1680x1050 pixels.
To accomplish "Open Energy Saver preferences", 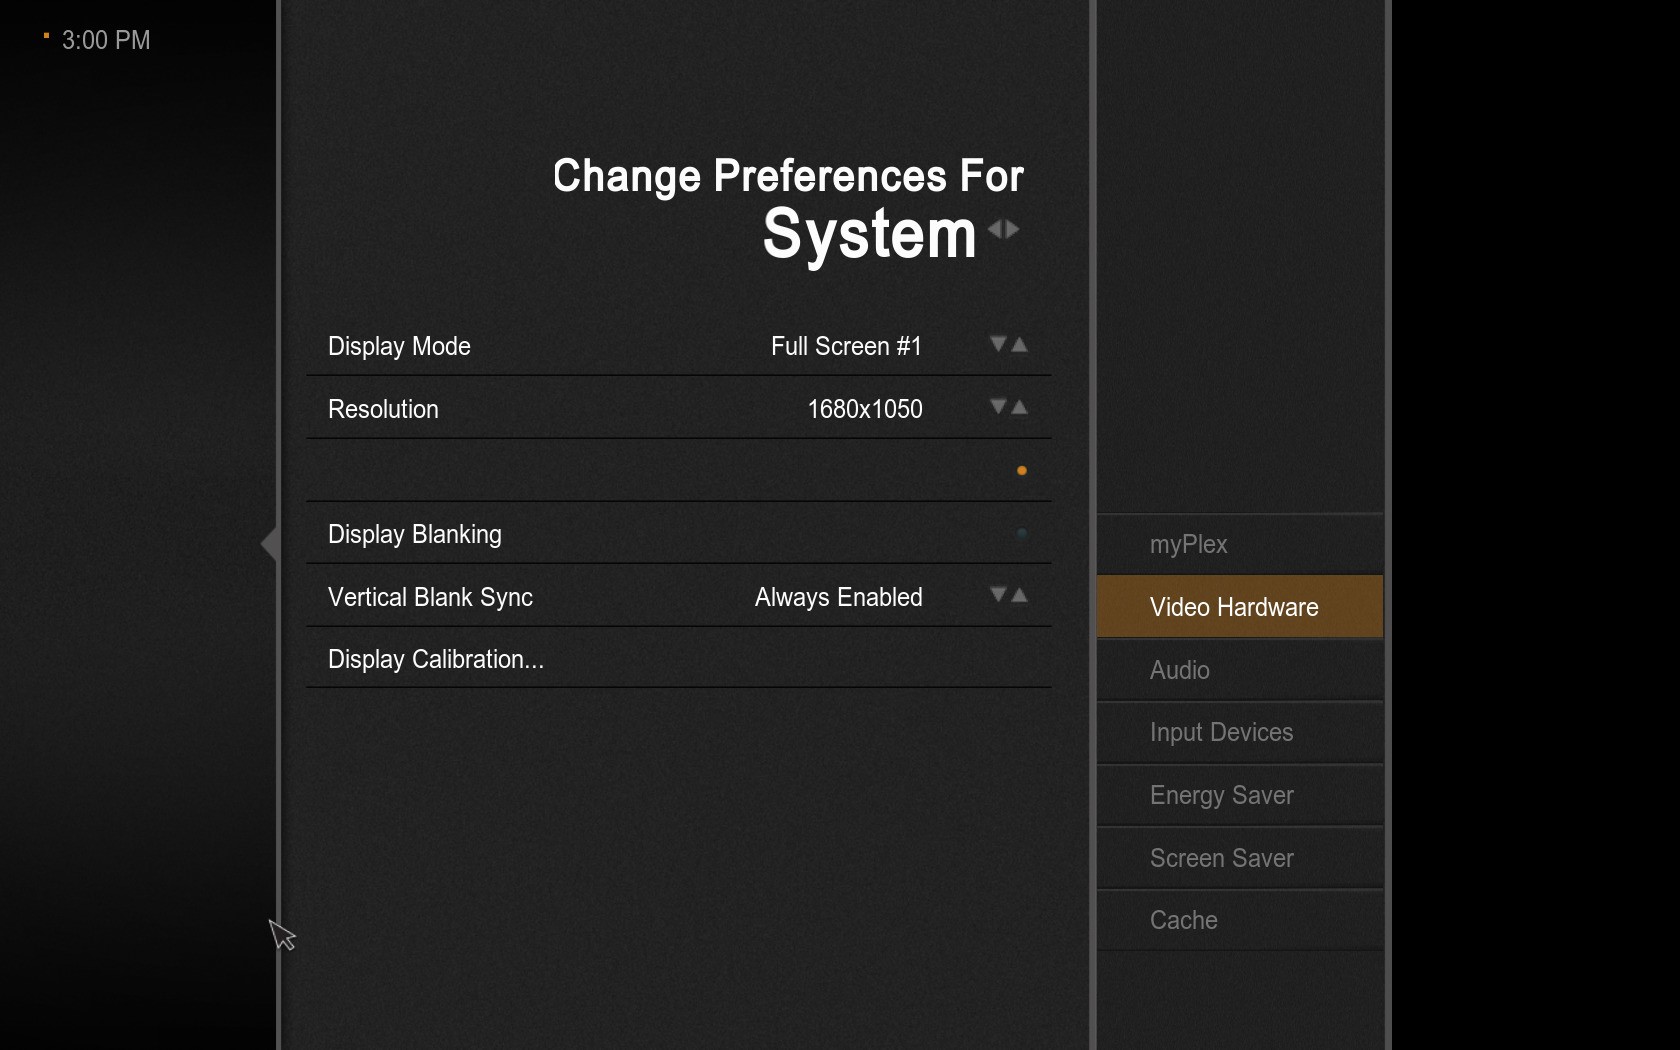I will (x=1221, y=795).
